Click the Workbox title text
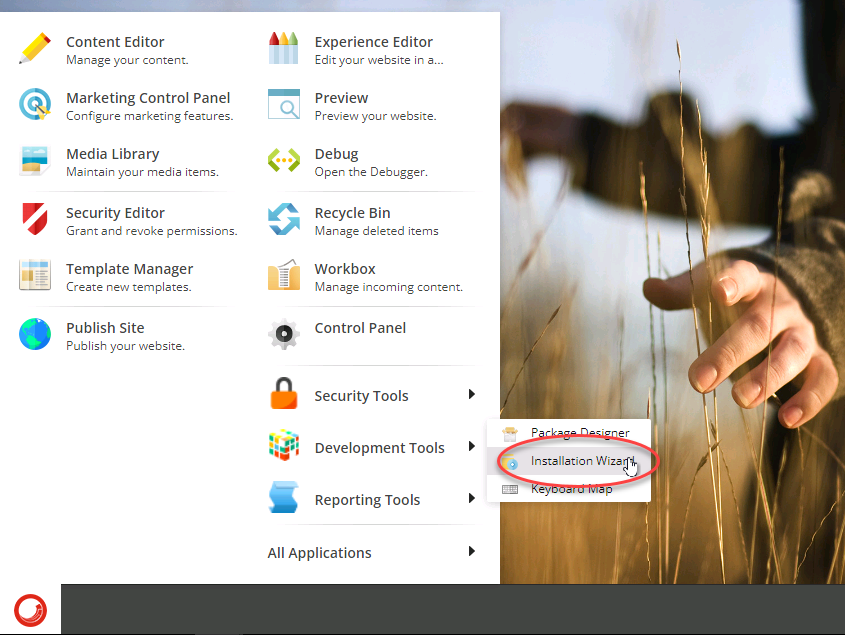This screenshot has width=845, height=635. (x=345, y=269)
